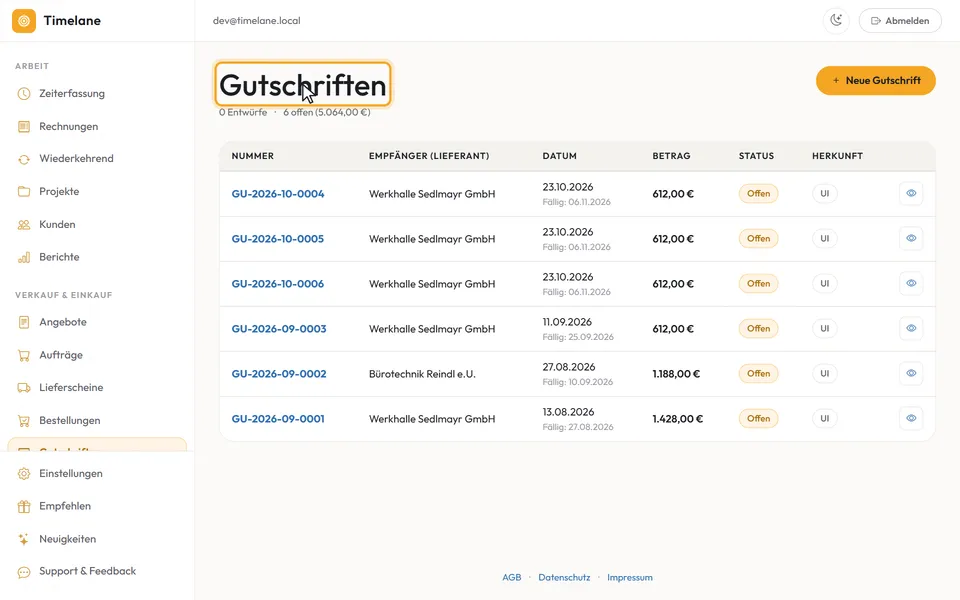Open the Datenschutz footer link
The height and width of the screenshot is (600, 960).
(564, 577)
